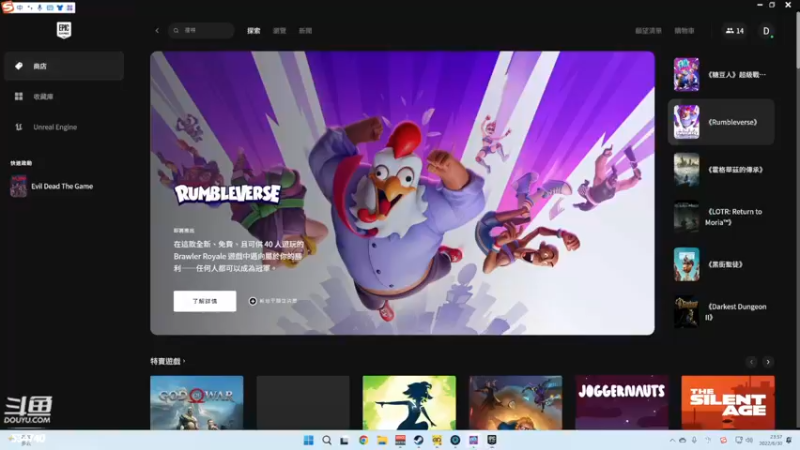Image resolution: width=800 pixels, height=450 pixels.
Task: Select the News tab in the top nav
Action: [x=305, y=31]
